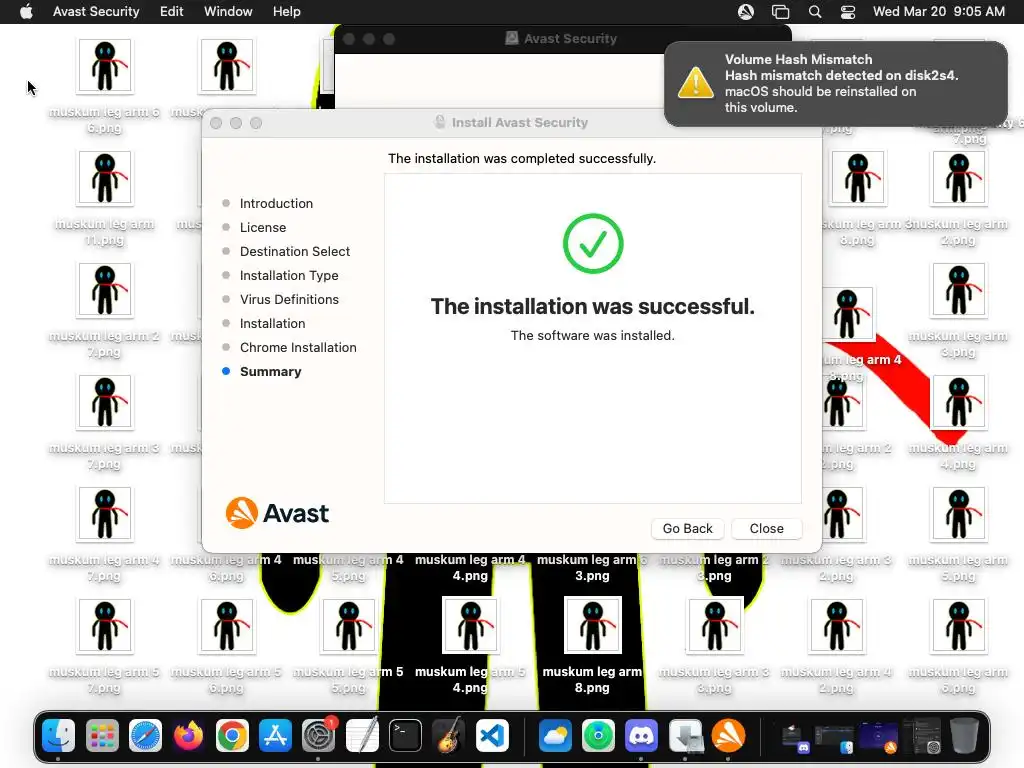Select file muskum leg arm 8.png

click(593, 626)
